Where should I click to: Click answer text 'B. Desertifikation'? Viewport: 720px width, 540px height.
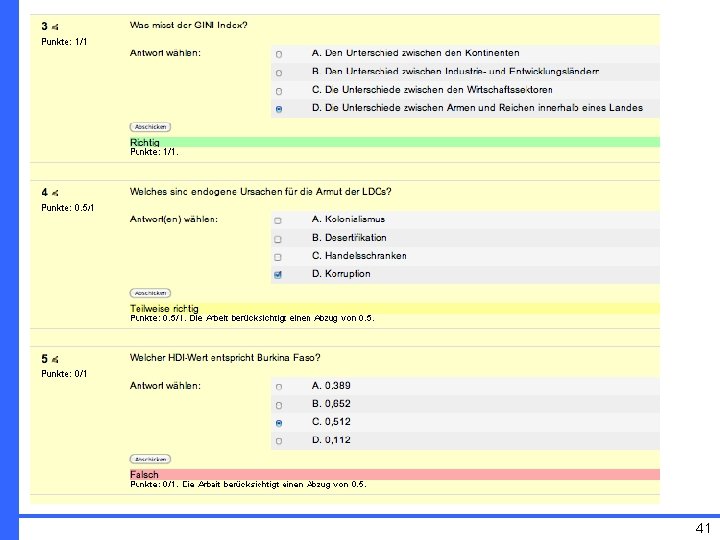[349, 238]
